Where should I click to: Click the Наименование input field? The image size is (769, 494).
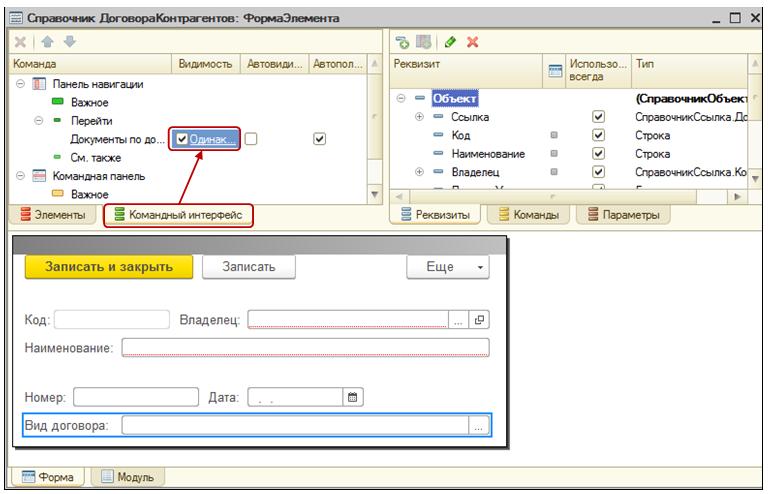(305, 348)
